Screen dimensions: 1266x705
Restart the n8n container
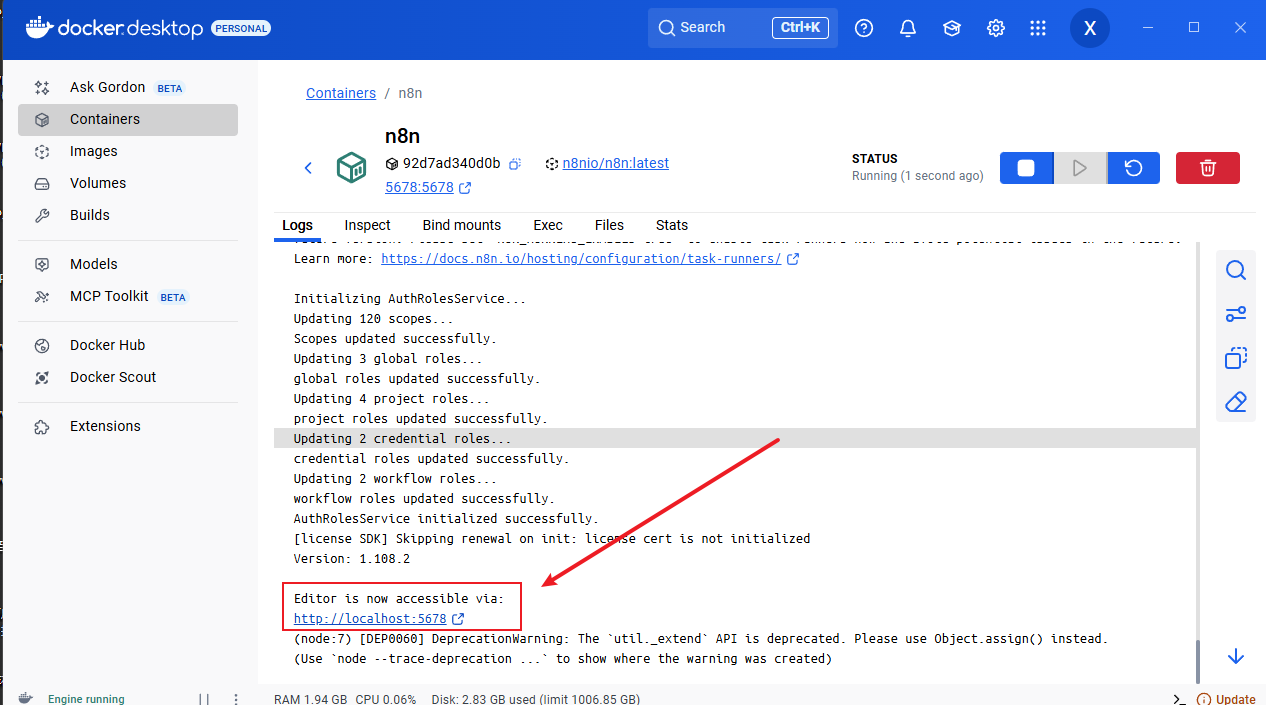pos(1133,168)
